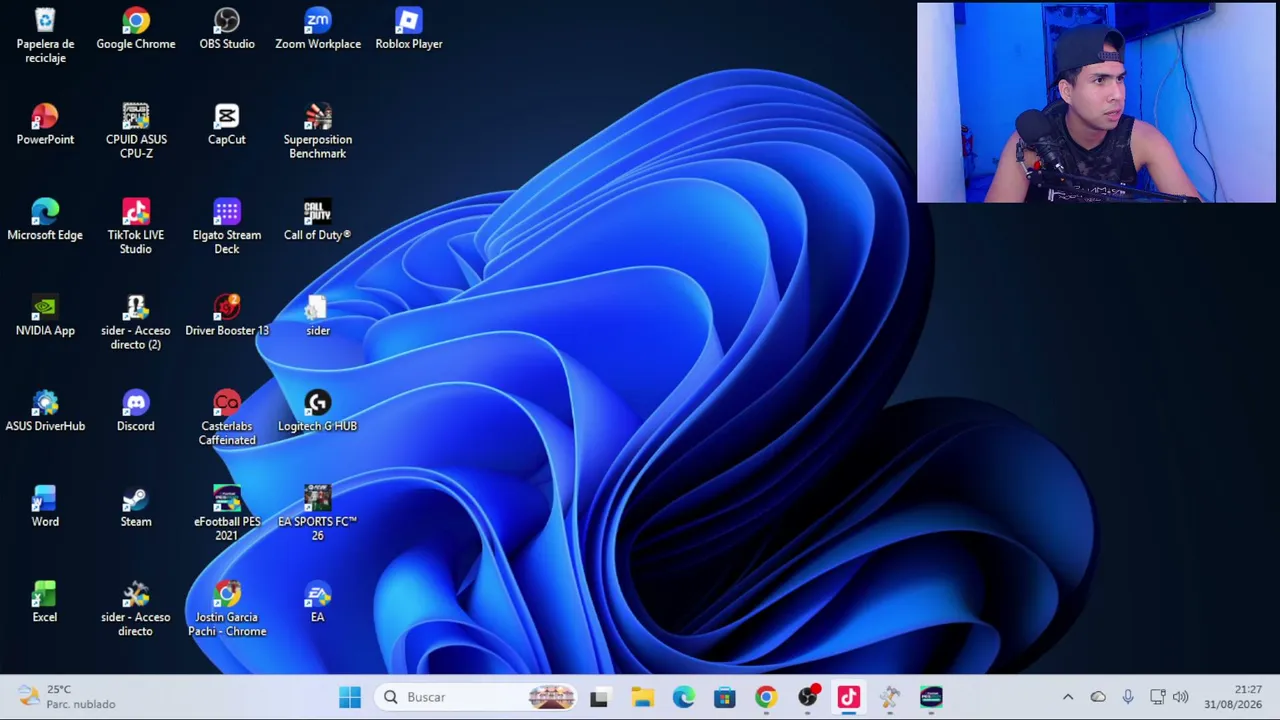
Task: Select the NVIDIA App desktop icon
Action: [45, 316]
